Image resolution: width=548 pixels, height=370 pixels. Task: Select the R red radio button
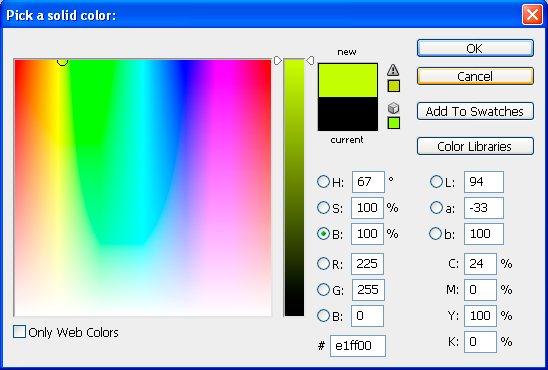coord(323,264)
